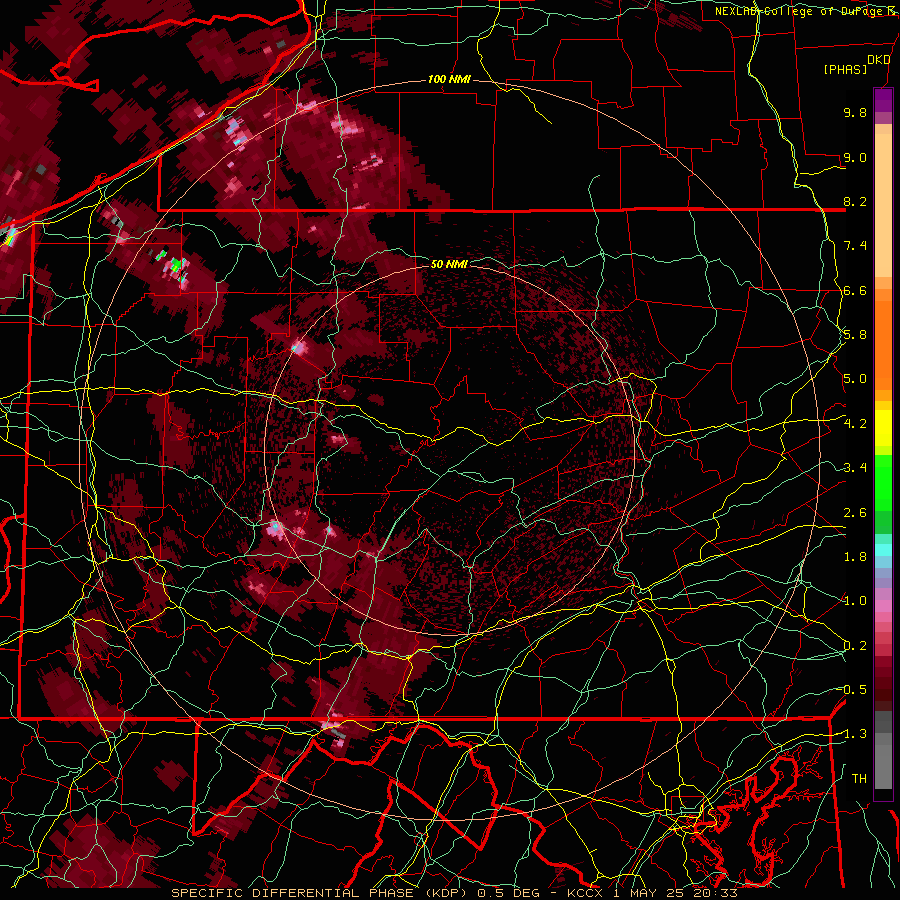Click the SPECIFIC DIFFERENTIAL PHASE title text

[x=292, y=893]
